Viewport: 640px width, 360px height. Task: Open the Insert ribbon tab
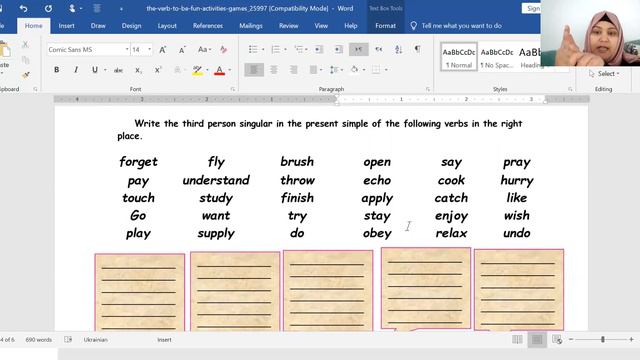tap(67, 26)
